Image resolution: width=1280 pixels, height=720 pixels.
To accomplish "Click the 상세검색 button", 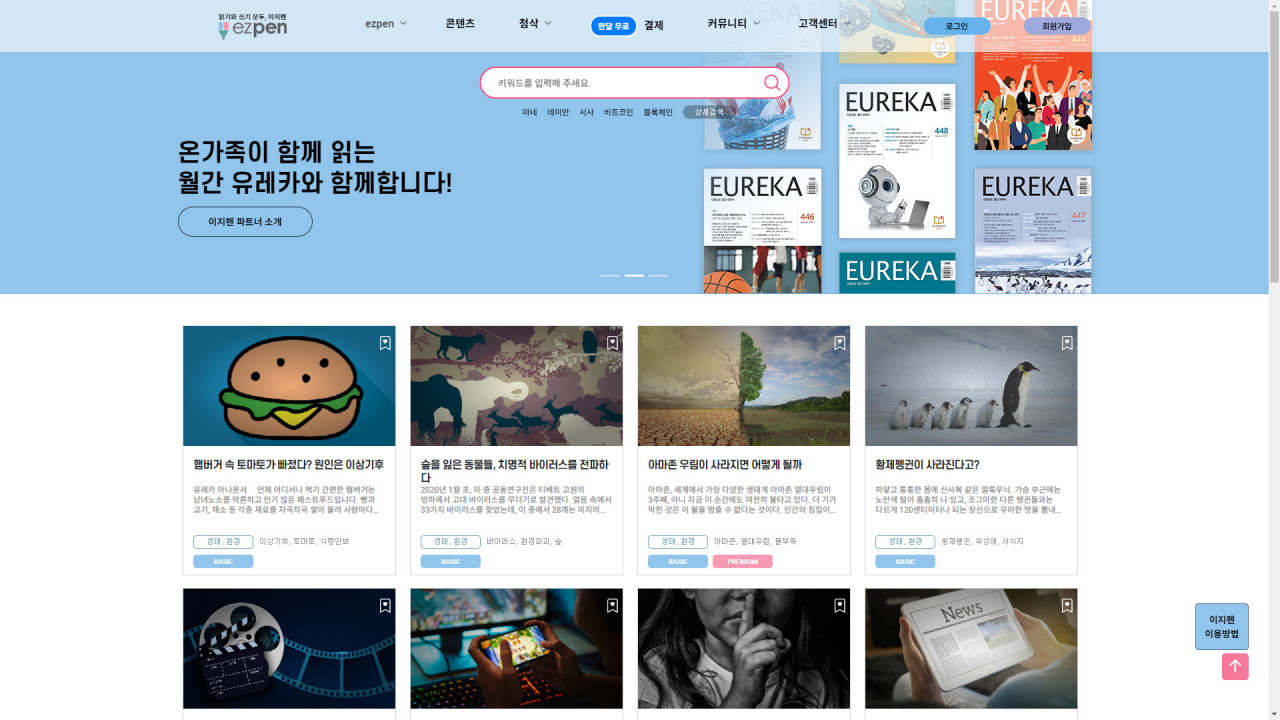I will pyautogui.click(x=709, y=112).
